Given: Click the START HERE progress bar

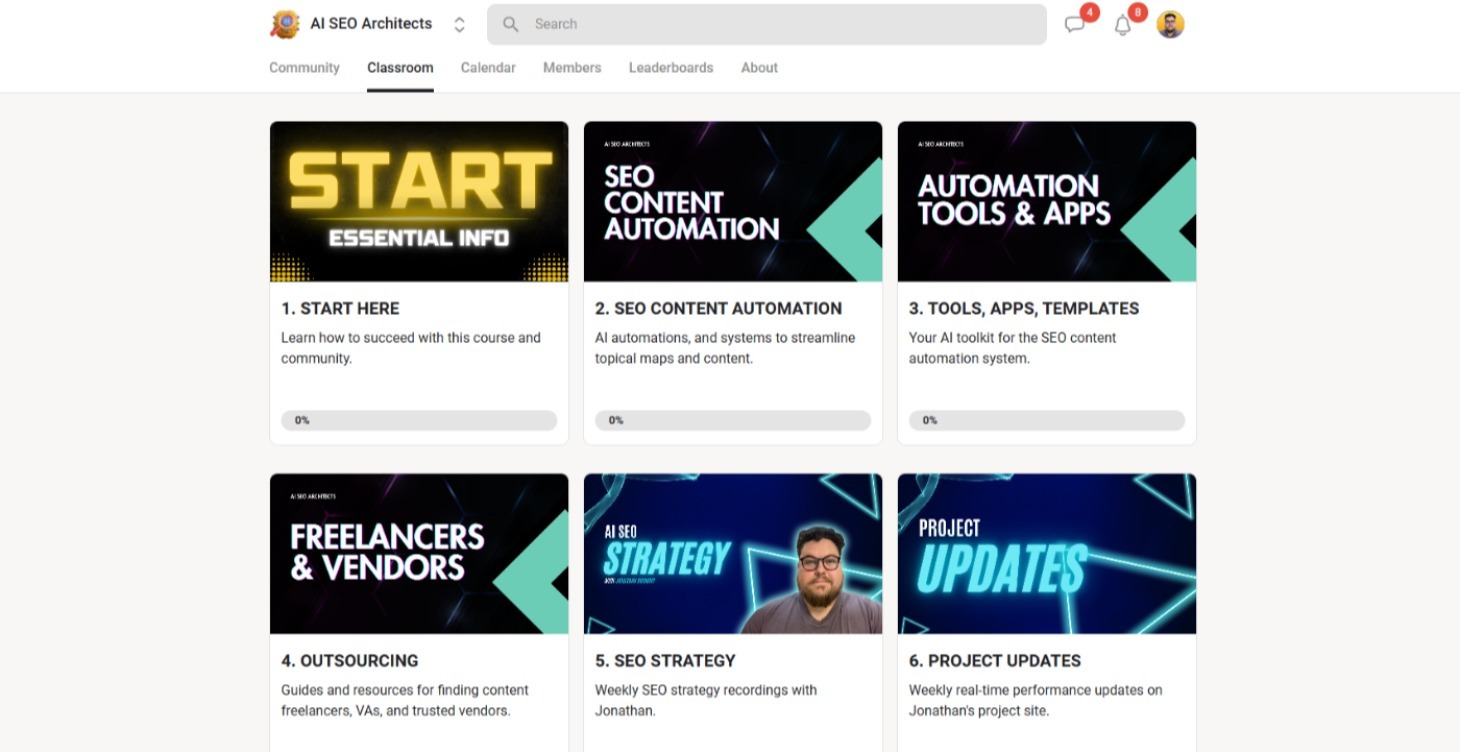Looking at the screenshot, I should [x=419, y=421].
